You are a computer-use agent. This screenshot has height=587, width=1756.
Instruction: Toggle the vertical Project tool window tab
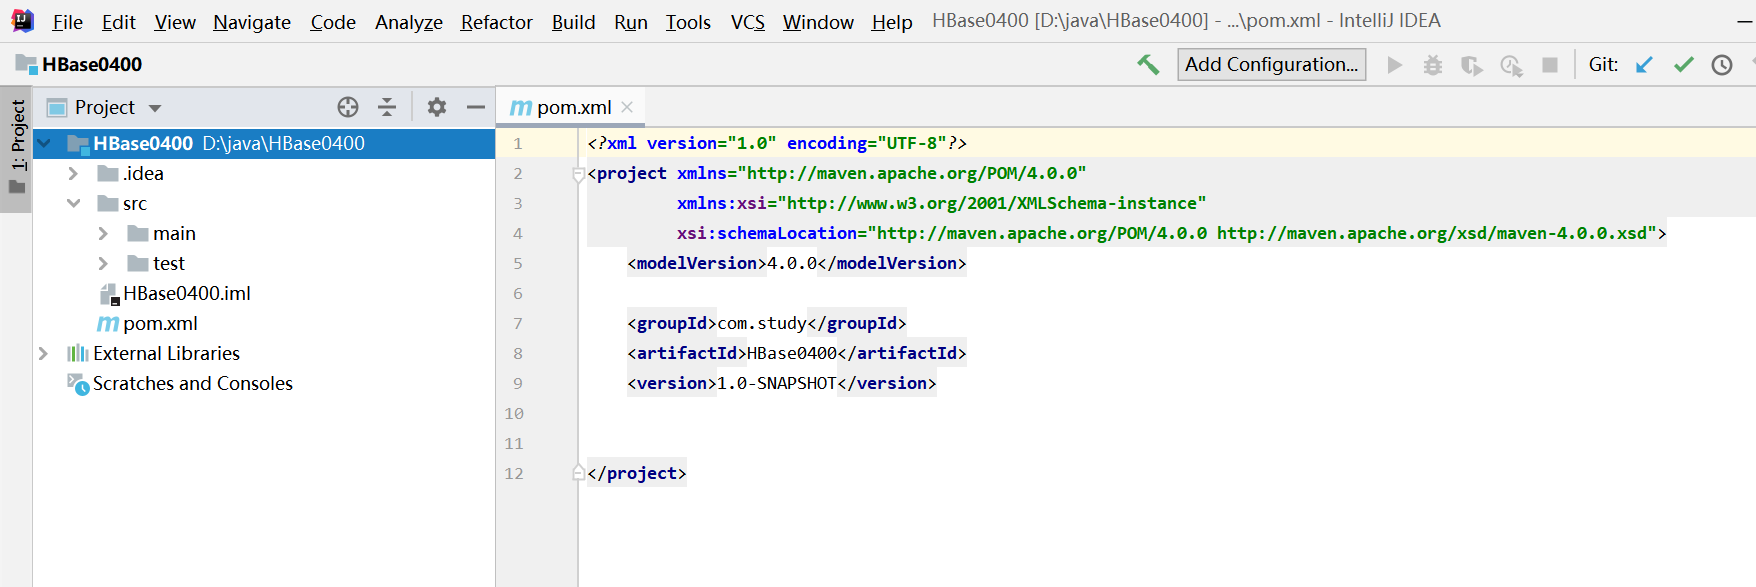coord(16,149)
